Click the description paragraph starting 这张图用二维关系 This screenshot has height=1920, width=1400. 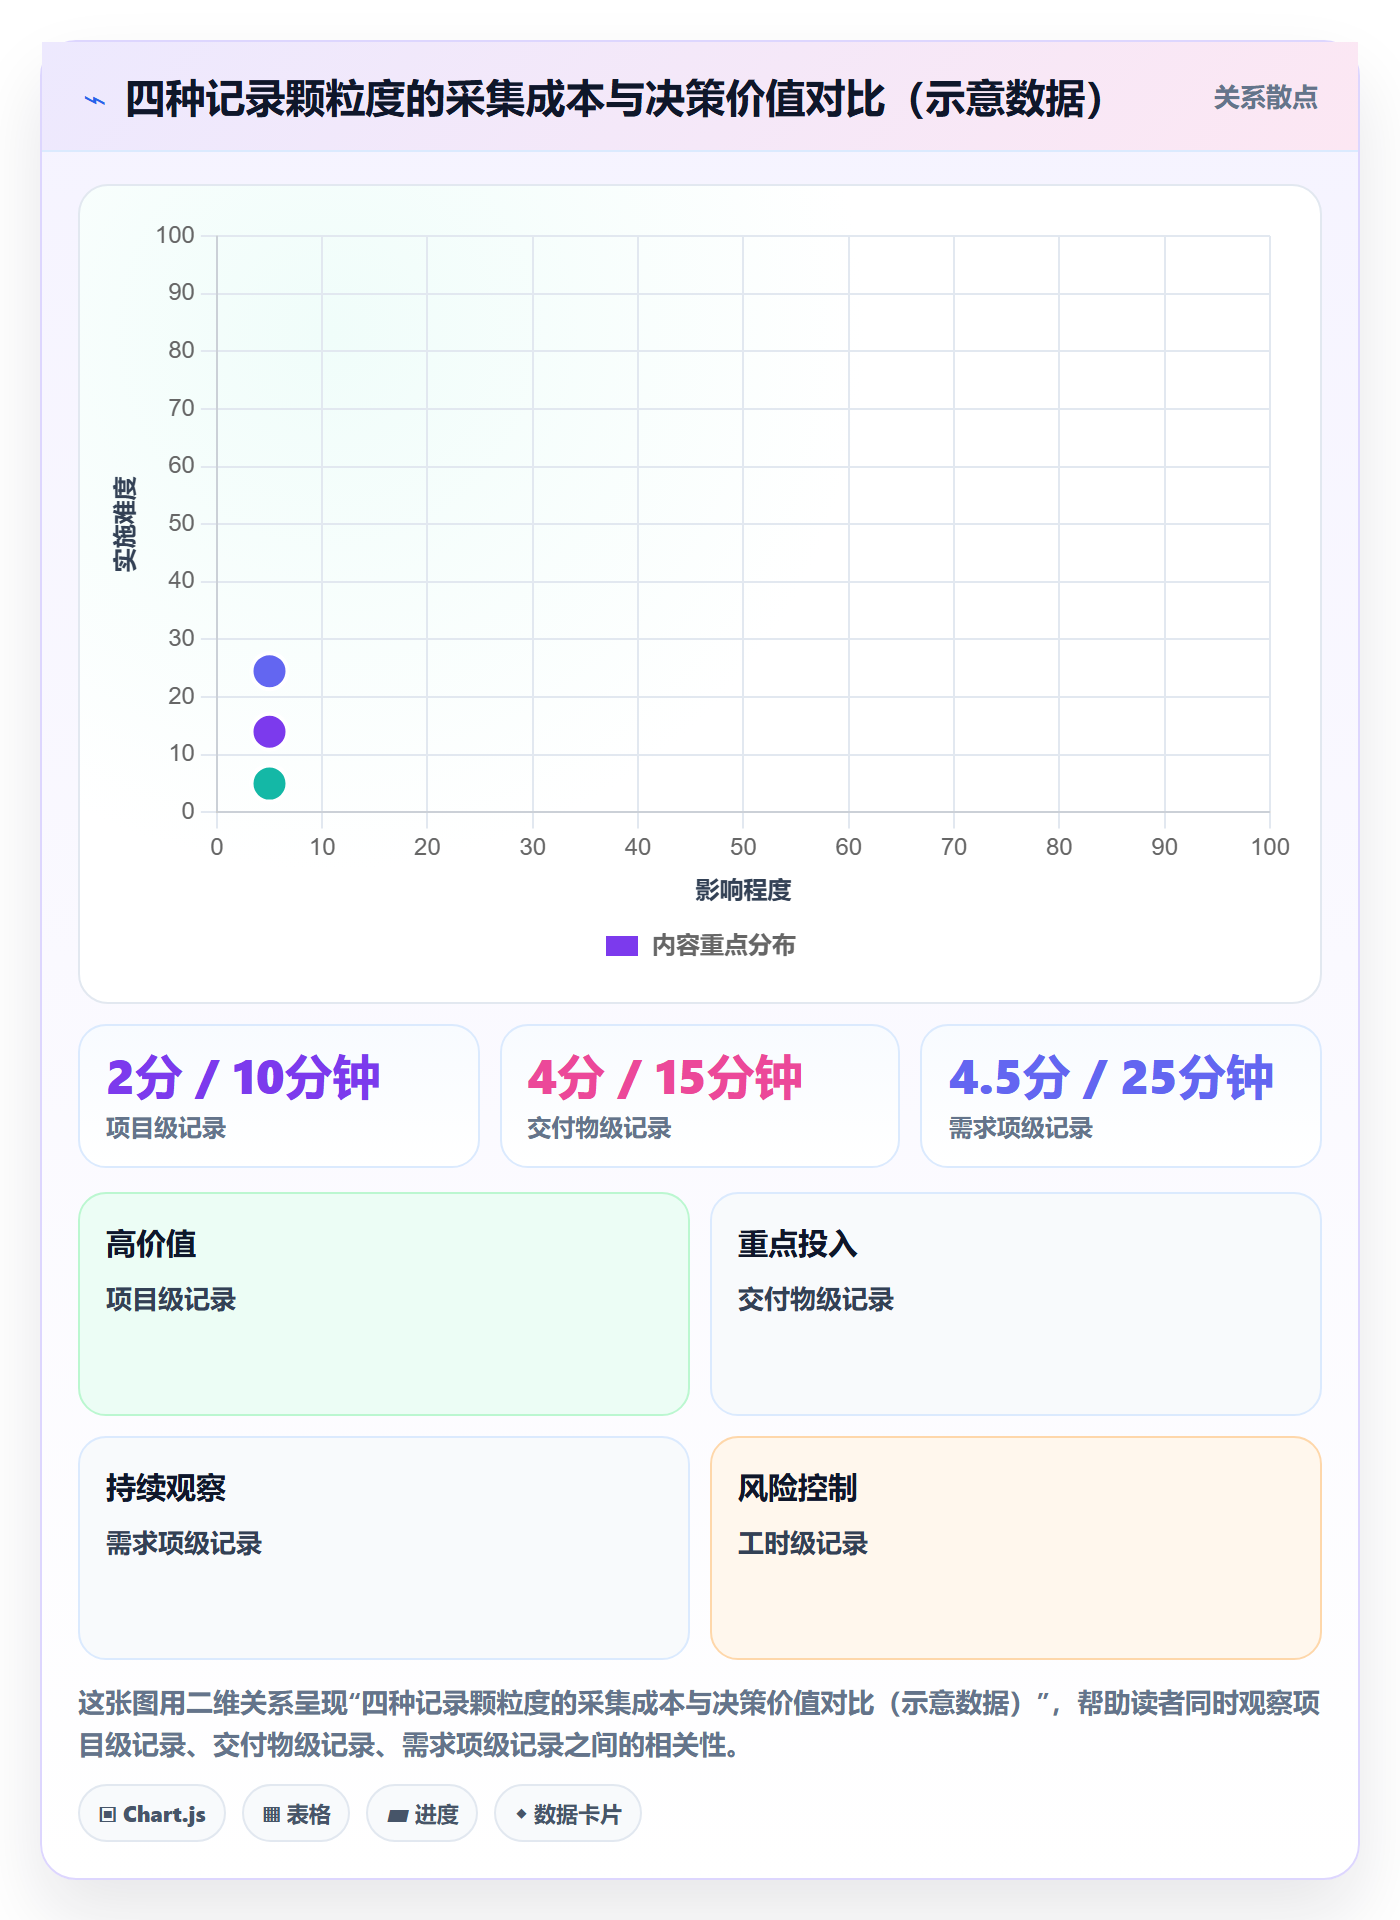pyautogui.click(x=700, y=1724)
